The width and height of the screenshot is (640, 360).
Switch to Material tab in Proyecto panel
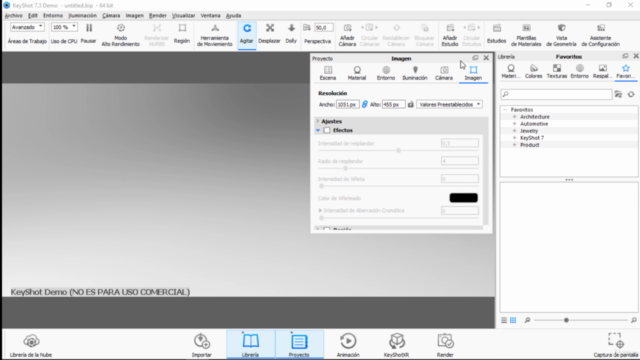(357, 73)
